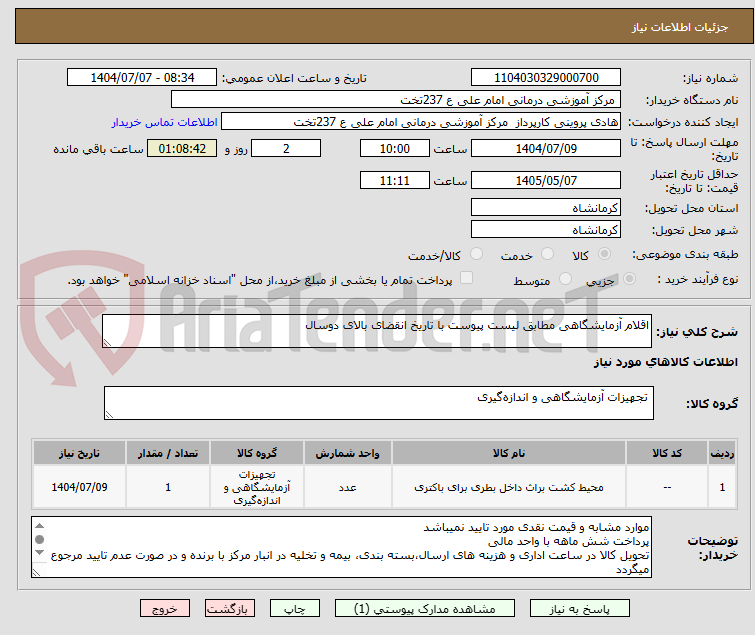
Task: Click the تاریخ نیاز column header
Action: click(x=79, y=453)
